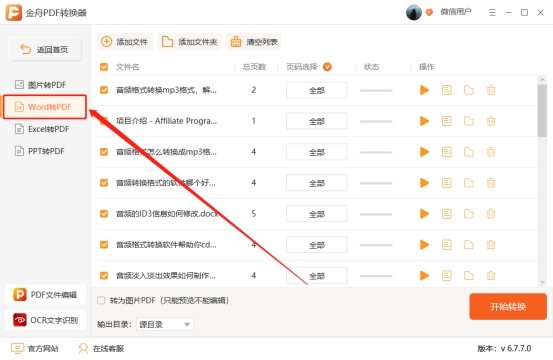Open details icon in 音频格式转换软件帮助你cd row
553x360 pixels.
point(446,244)
